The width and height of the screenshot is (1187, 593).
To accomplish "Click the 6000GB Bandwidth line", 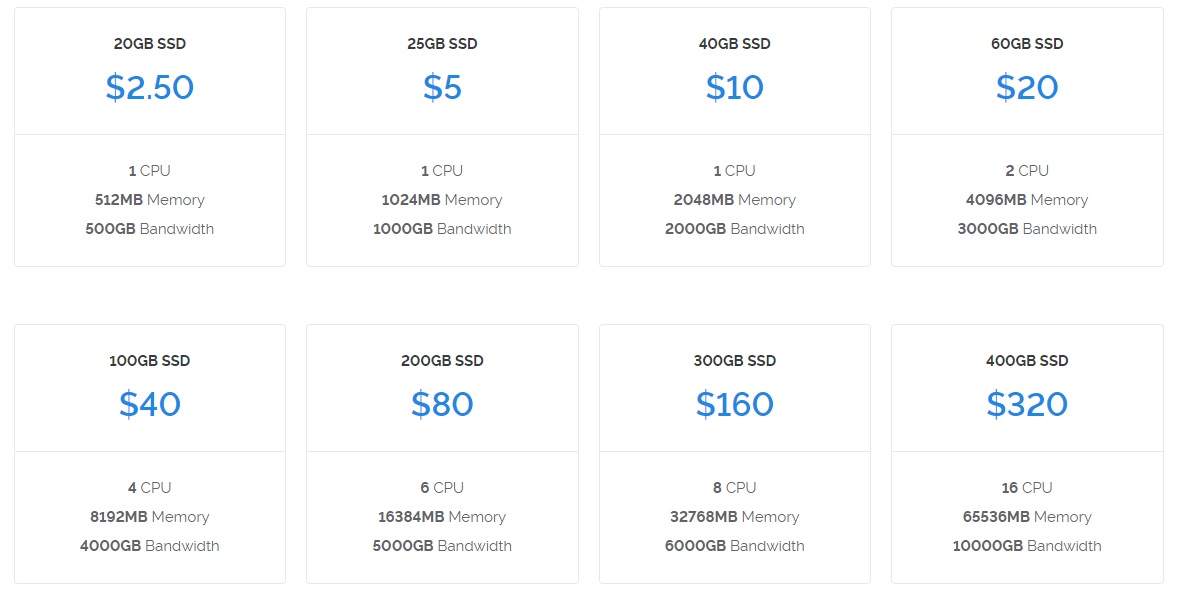I will [734, 545].
